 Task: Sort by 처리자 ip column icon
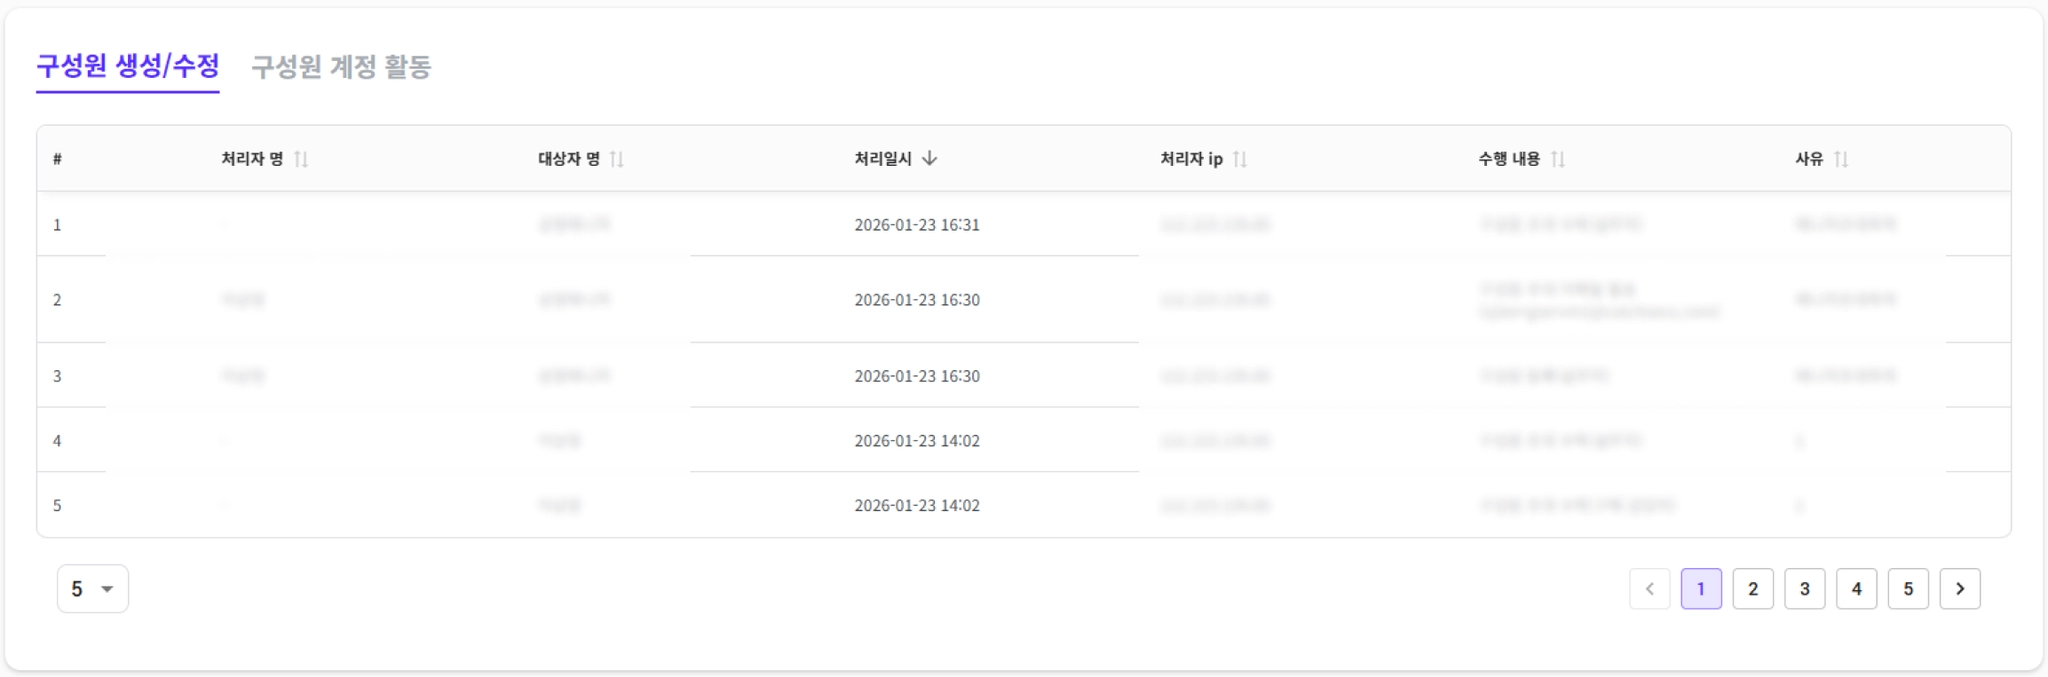(1240, 159)
